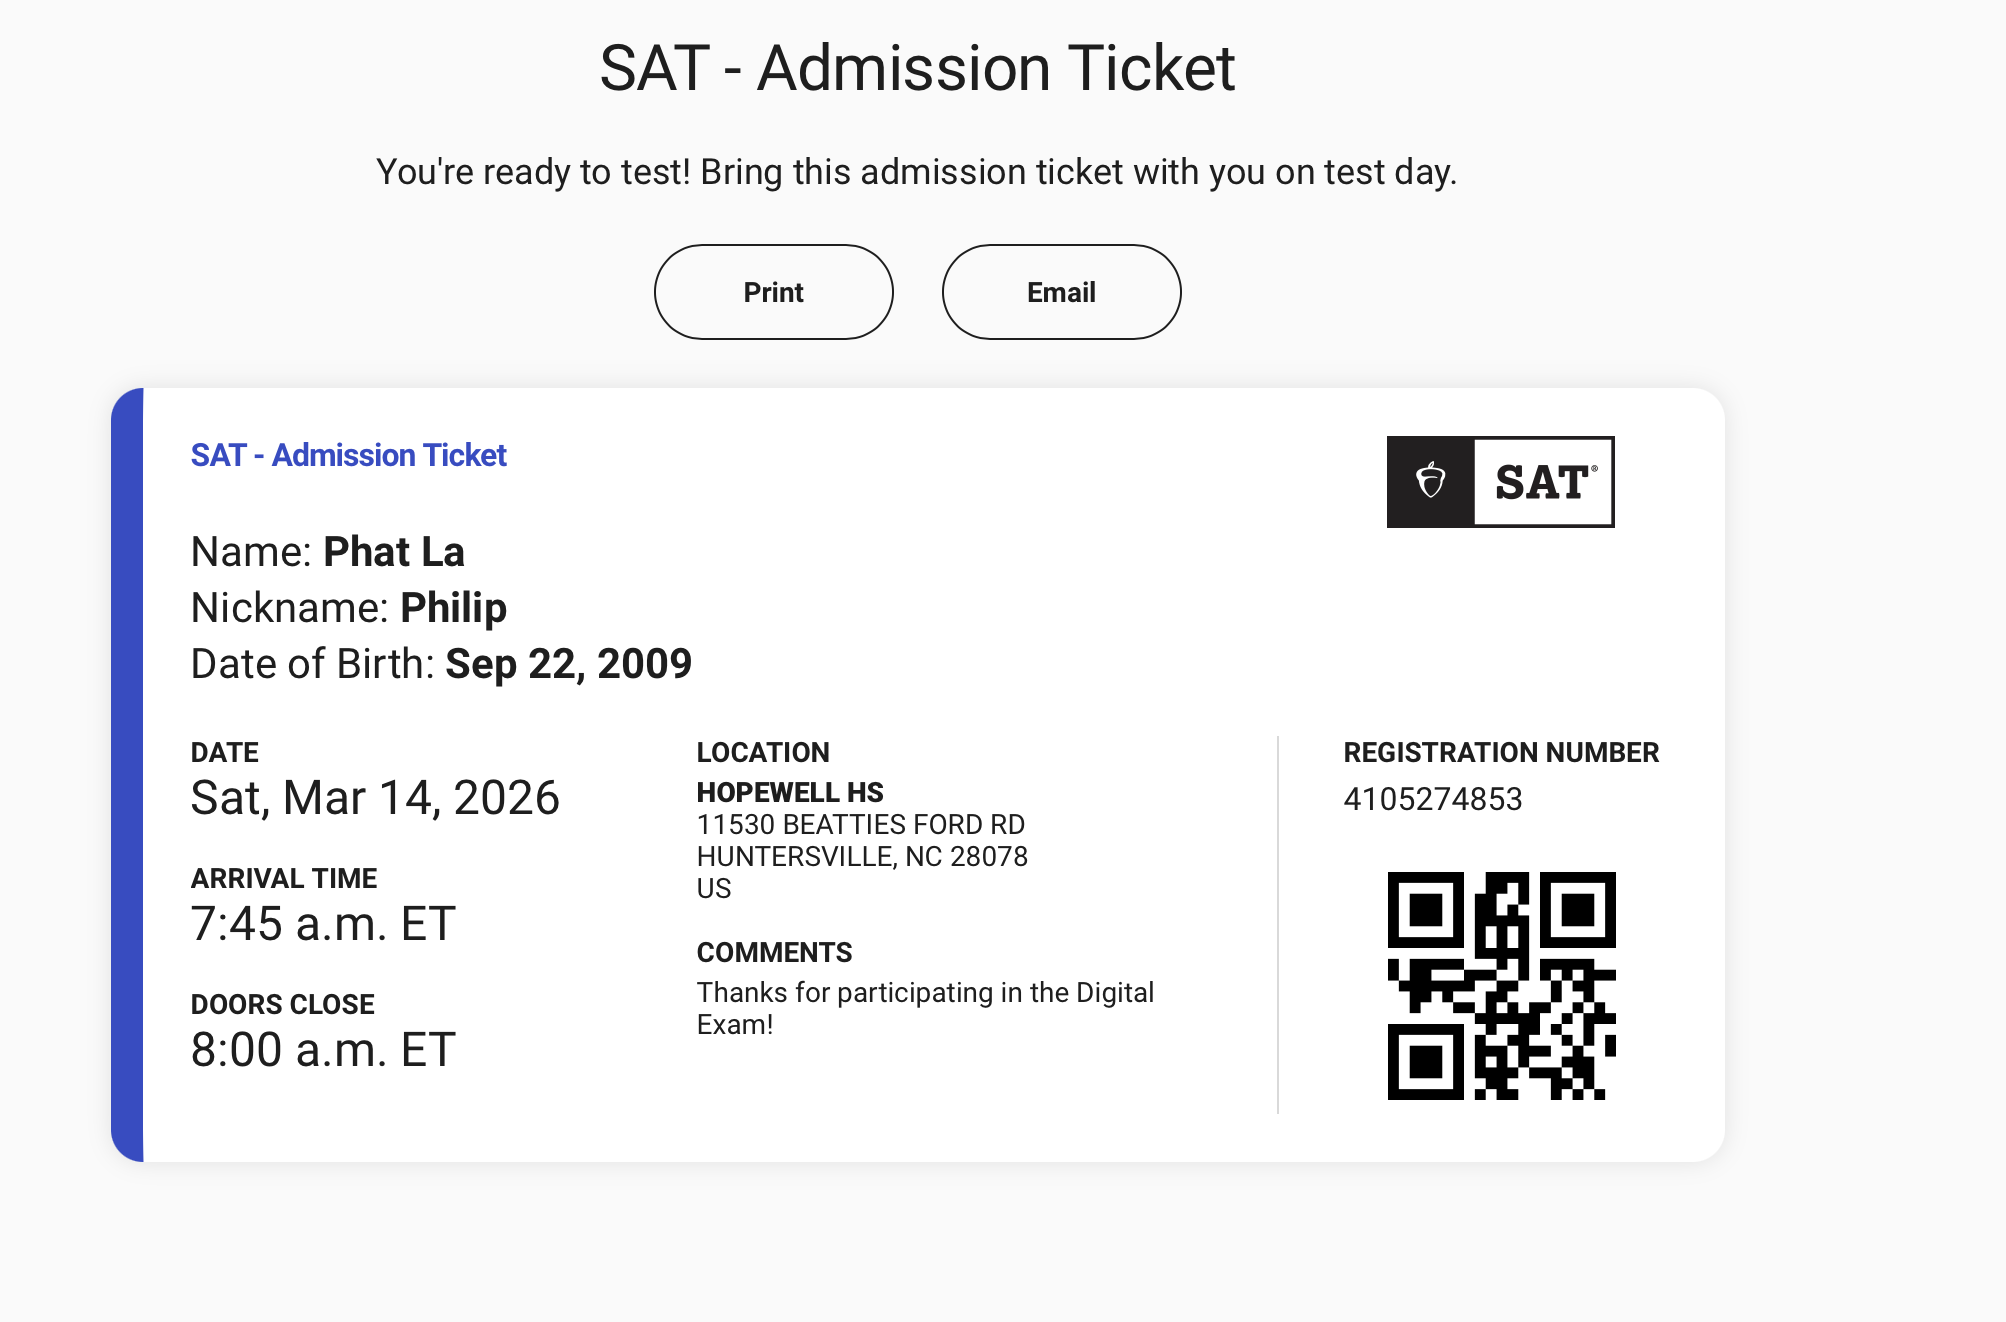Click the REGISTRATION NUMBER label
Screen dimensions: 2006x1322
(1500, 752)
